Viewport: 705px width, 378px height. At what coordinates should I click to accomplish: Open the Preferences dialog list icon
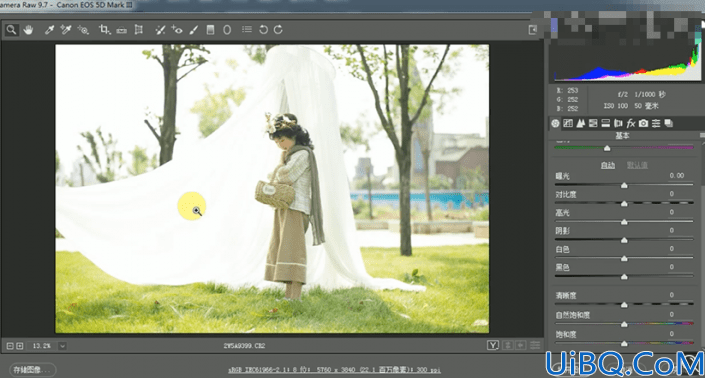(246, 29)
